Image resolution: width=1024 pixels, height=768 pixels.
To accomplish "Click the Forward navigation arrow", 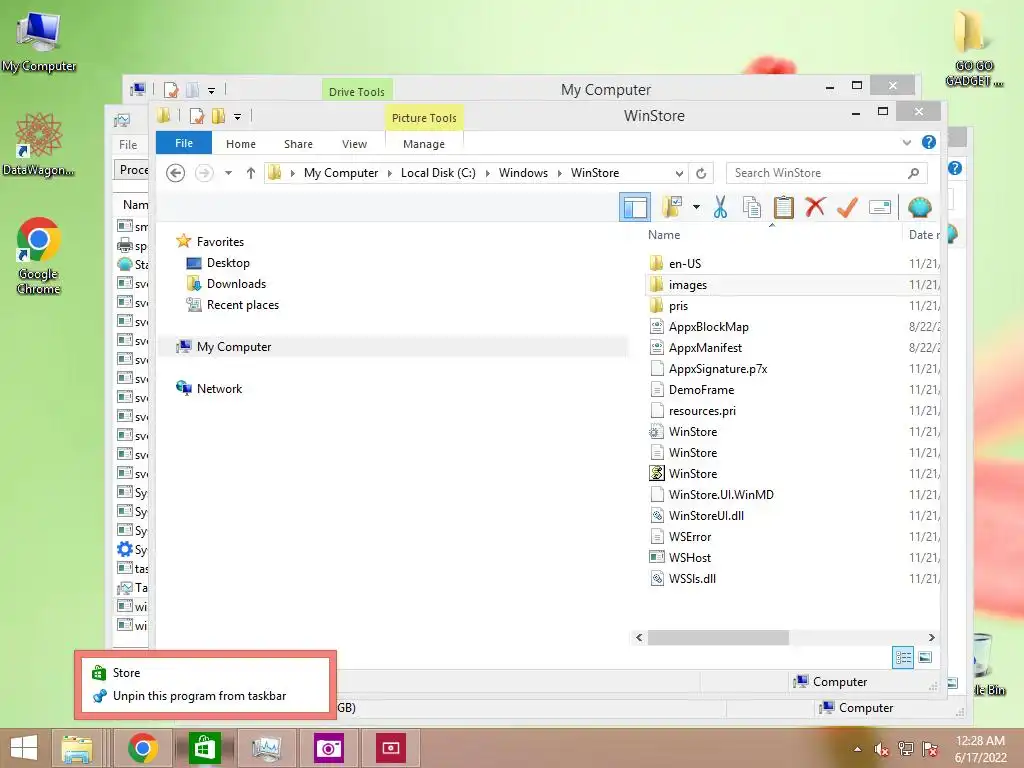I will pyautogui.click(x=204, y=173).
